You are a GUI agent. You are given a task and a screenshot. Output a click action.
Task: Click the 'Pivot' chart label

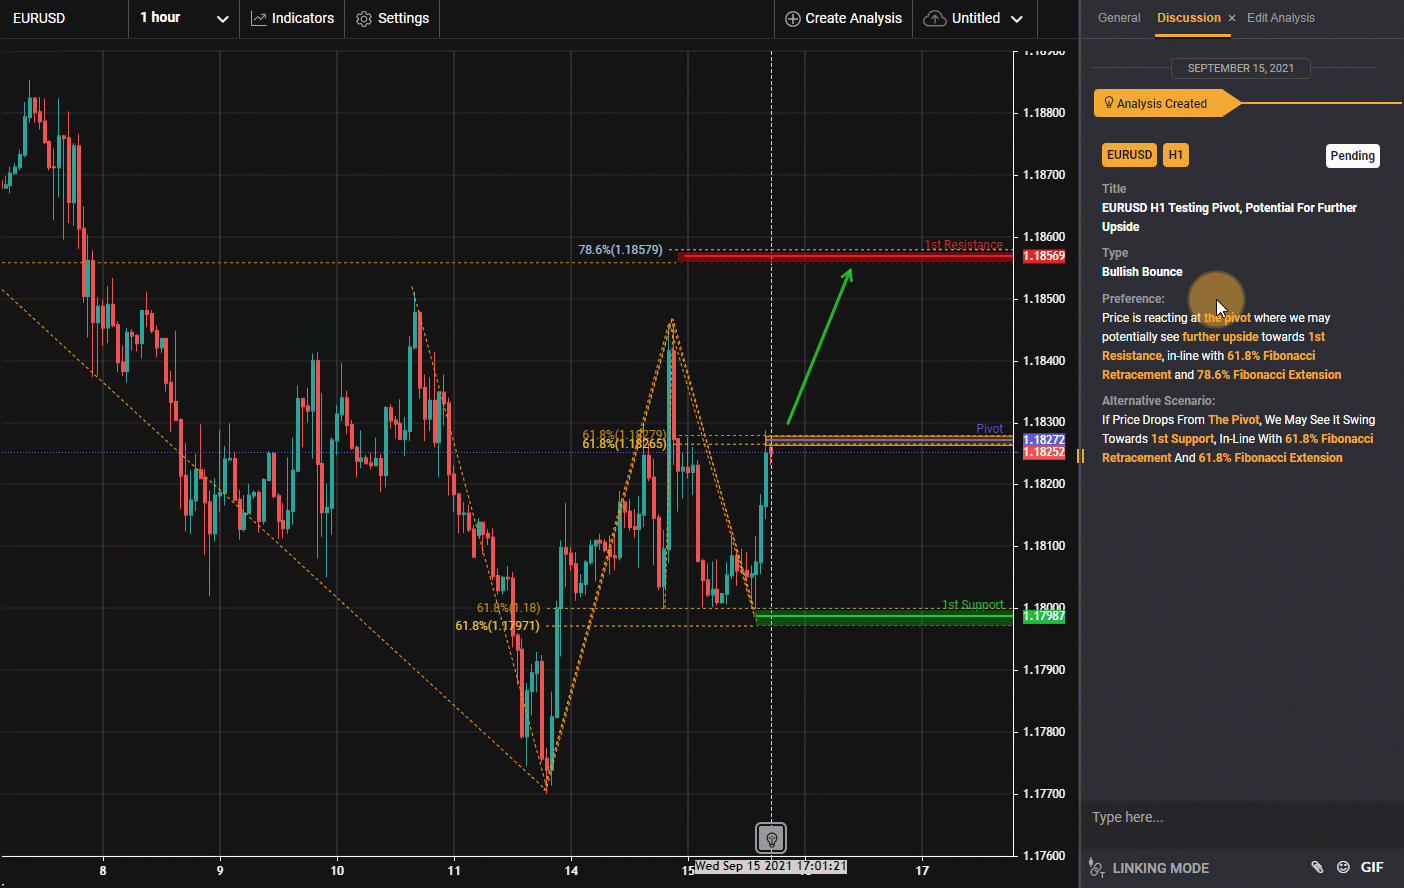(989, 429)
